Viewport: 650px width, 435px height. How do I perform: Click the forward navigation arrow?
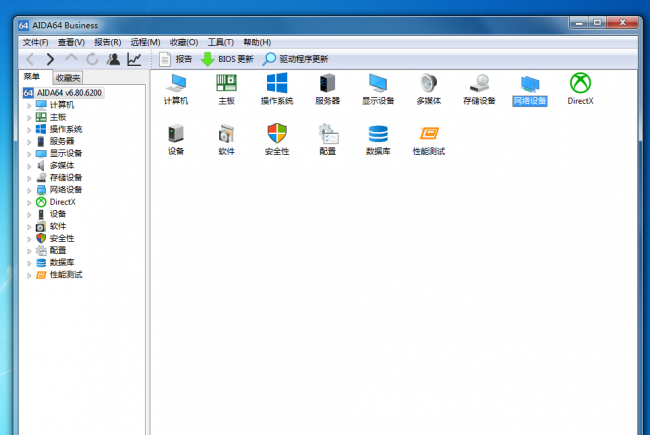click(x=50, y=59)
